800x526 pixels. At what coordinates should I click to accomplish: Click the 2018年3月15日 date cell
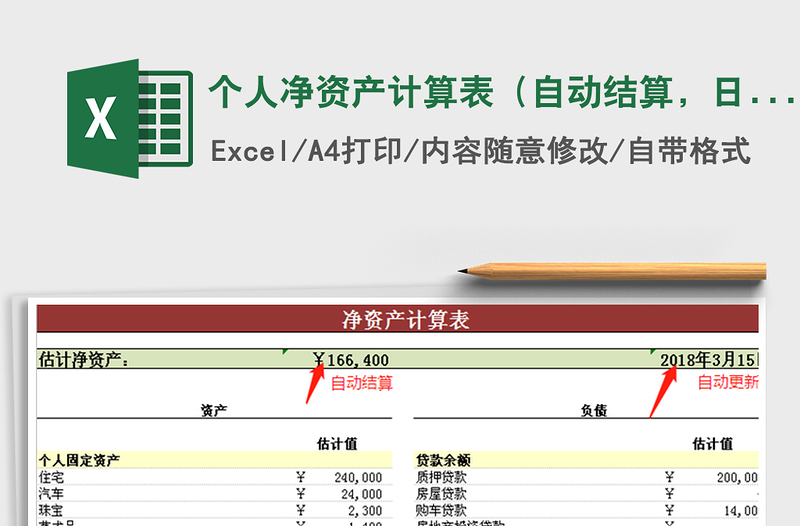709,360
